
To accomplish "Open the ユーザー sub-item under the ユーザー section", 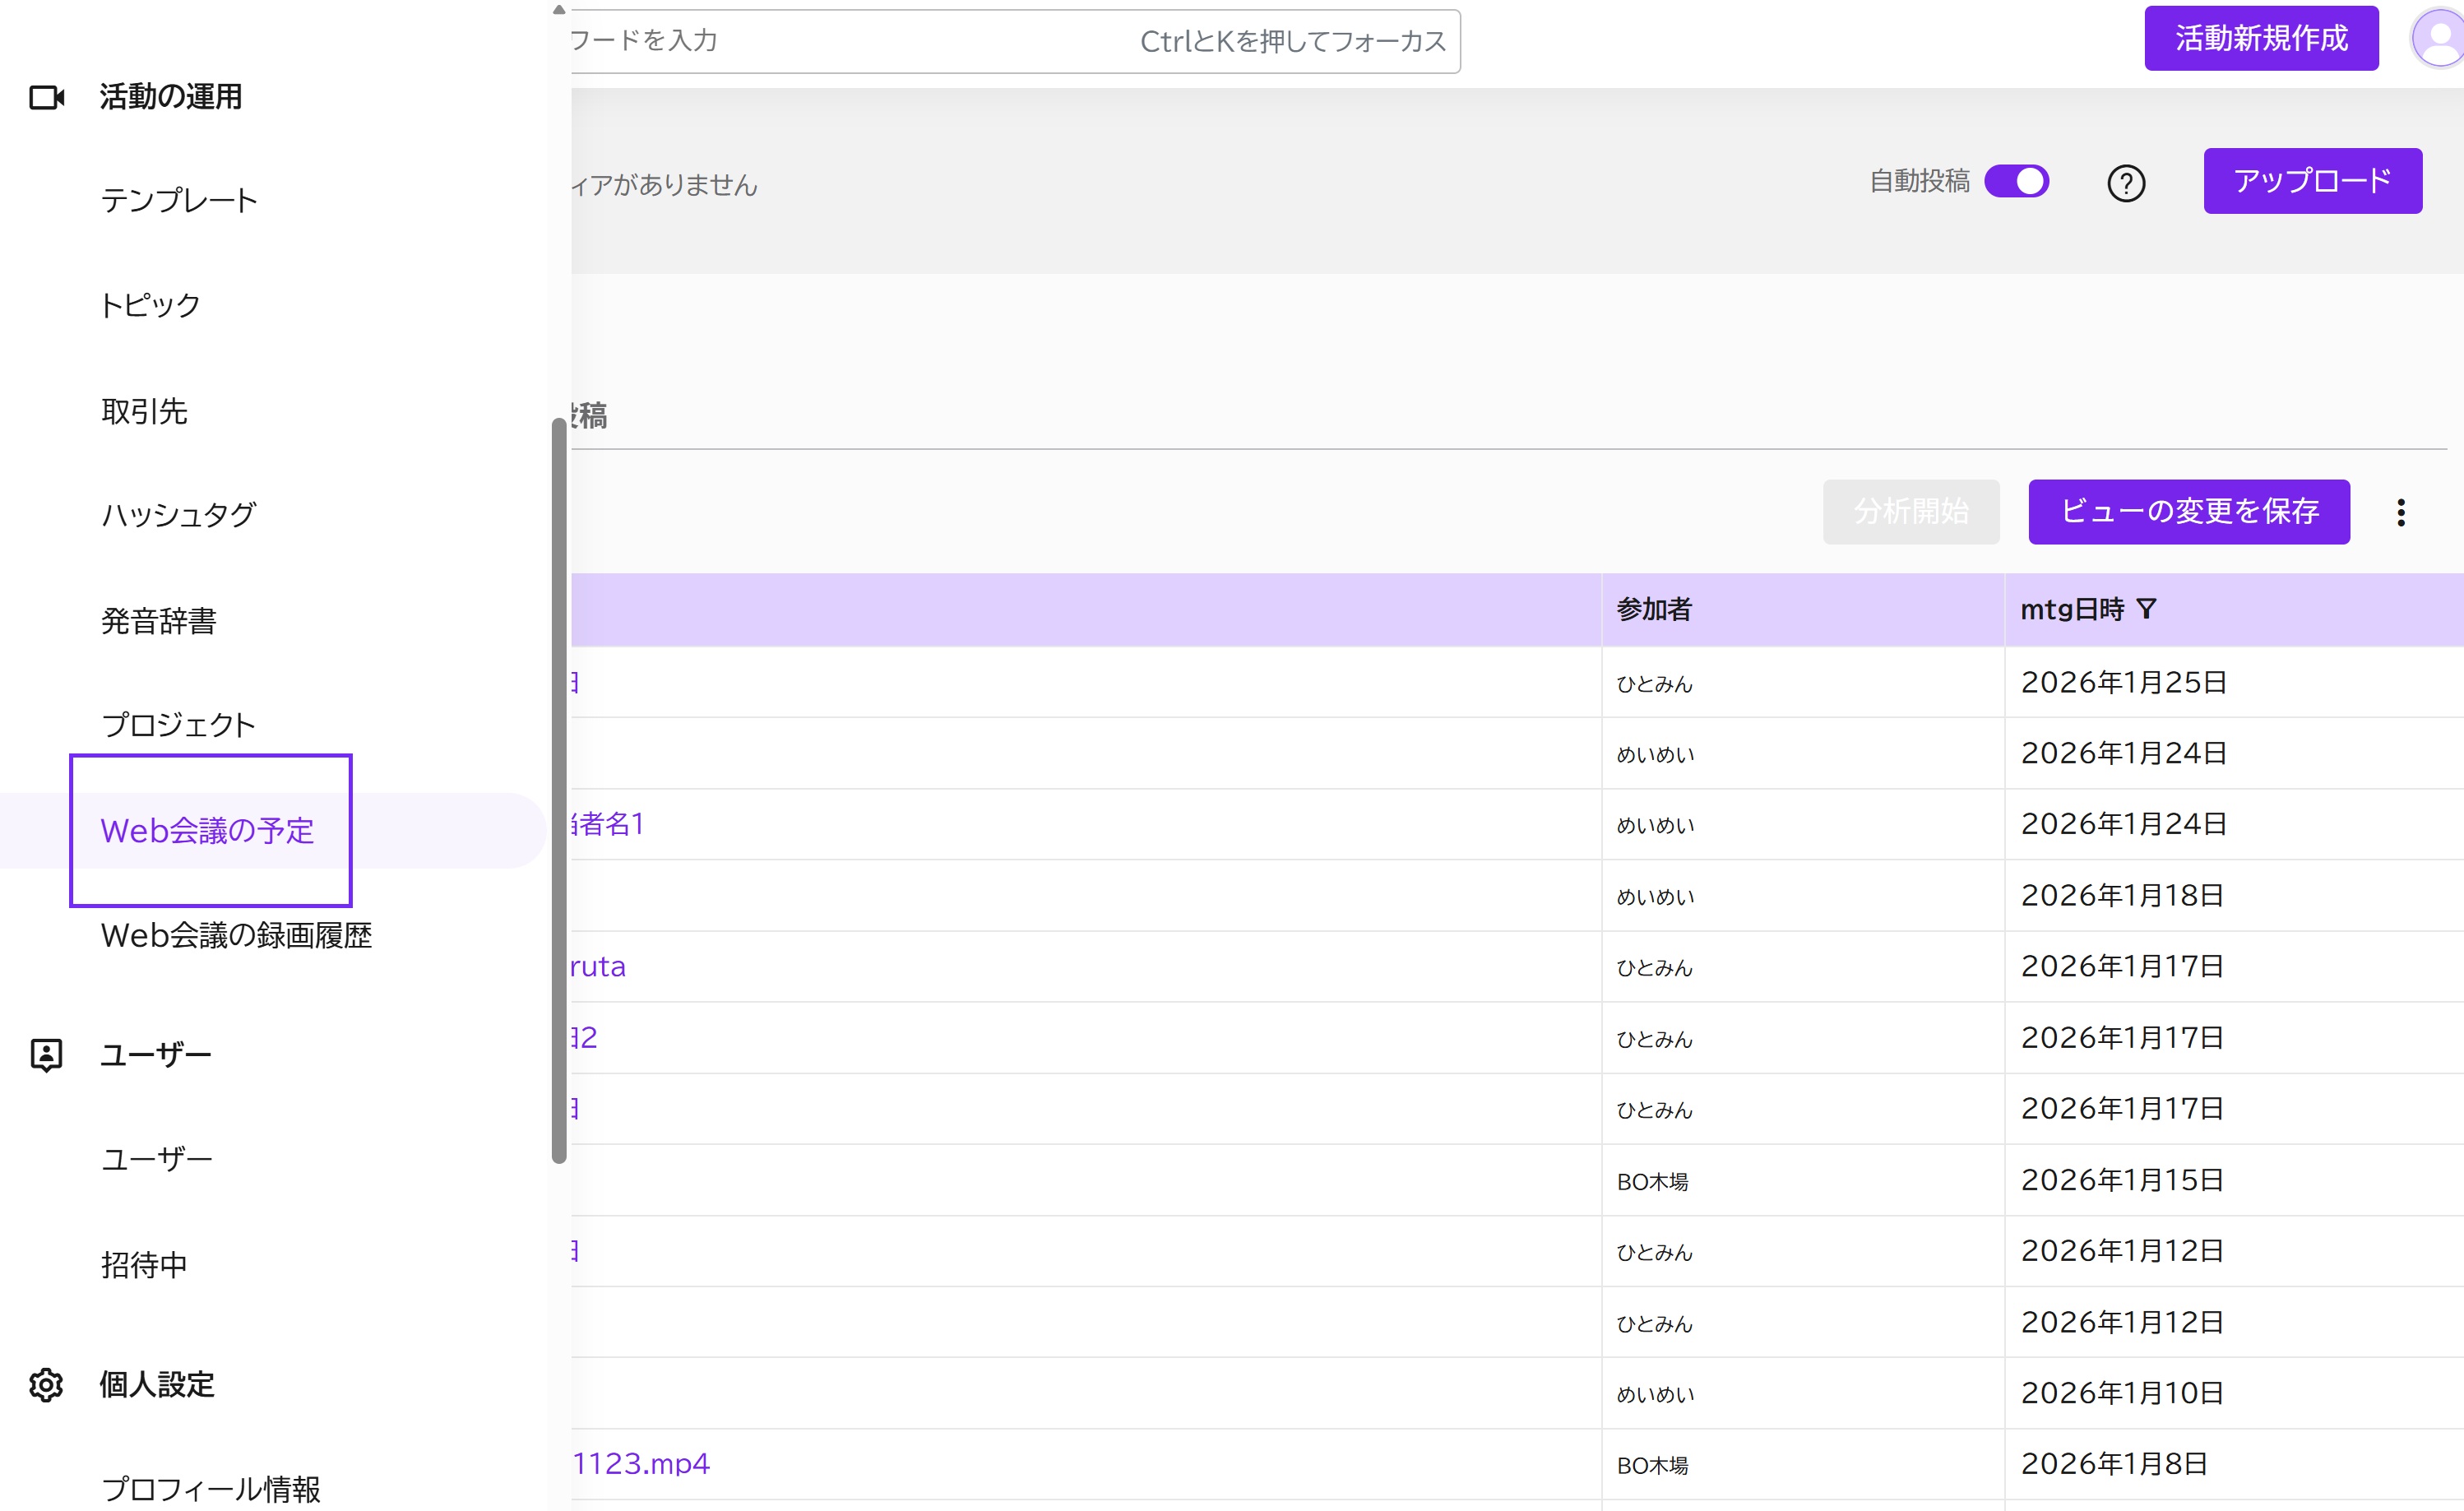I will click(157, 1160).
